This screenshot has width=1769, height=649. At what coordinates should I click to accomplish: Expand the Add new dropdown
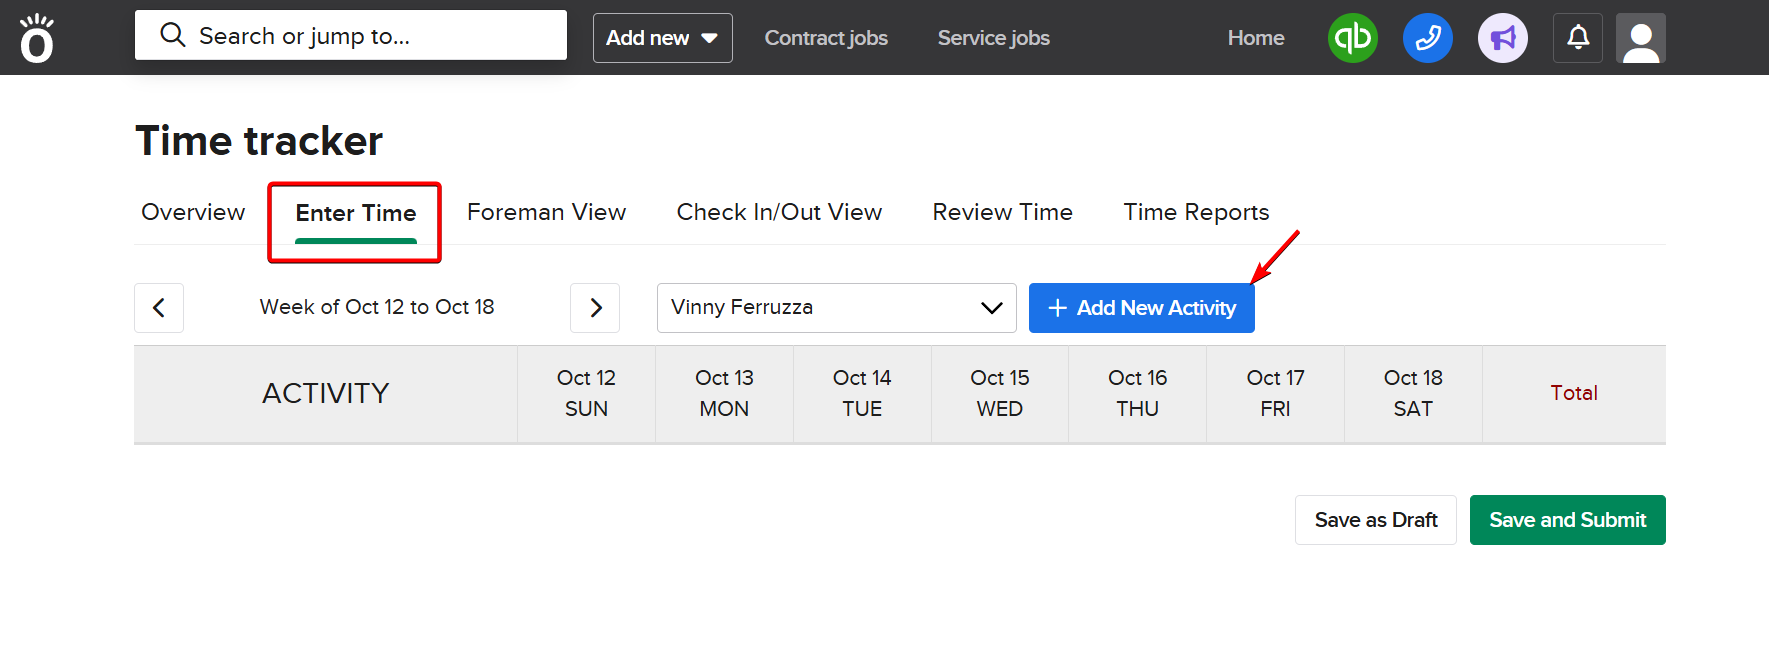coord(662,38)
